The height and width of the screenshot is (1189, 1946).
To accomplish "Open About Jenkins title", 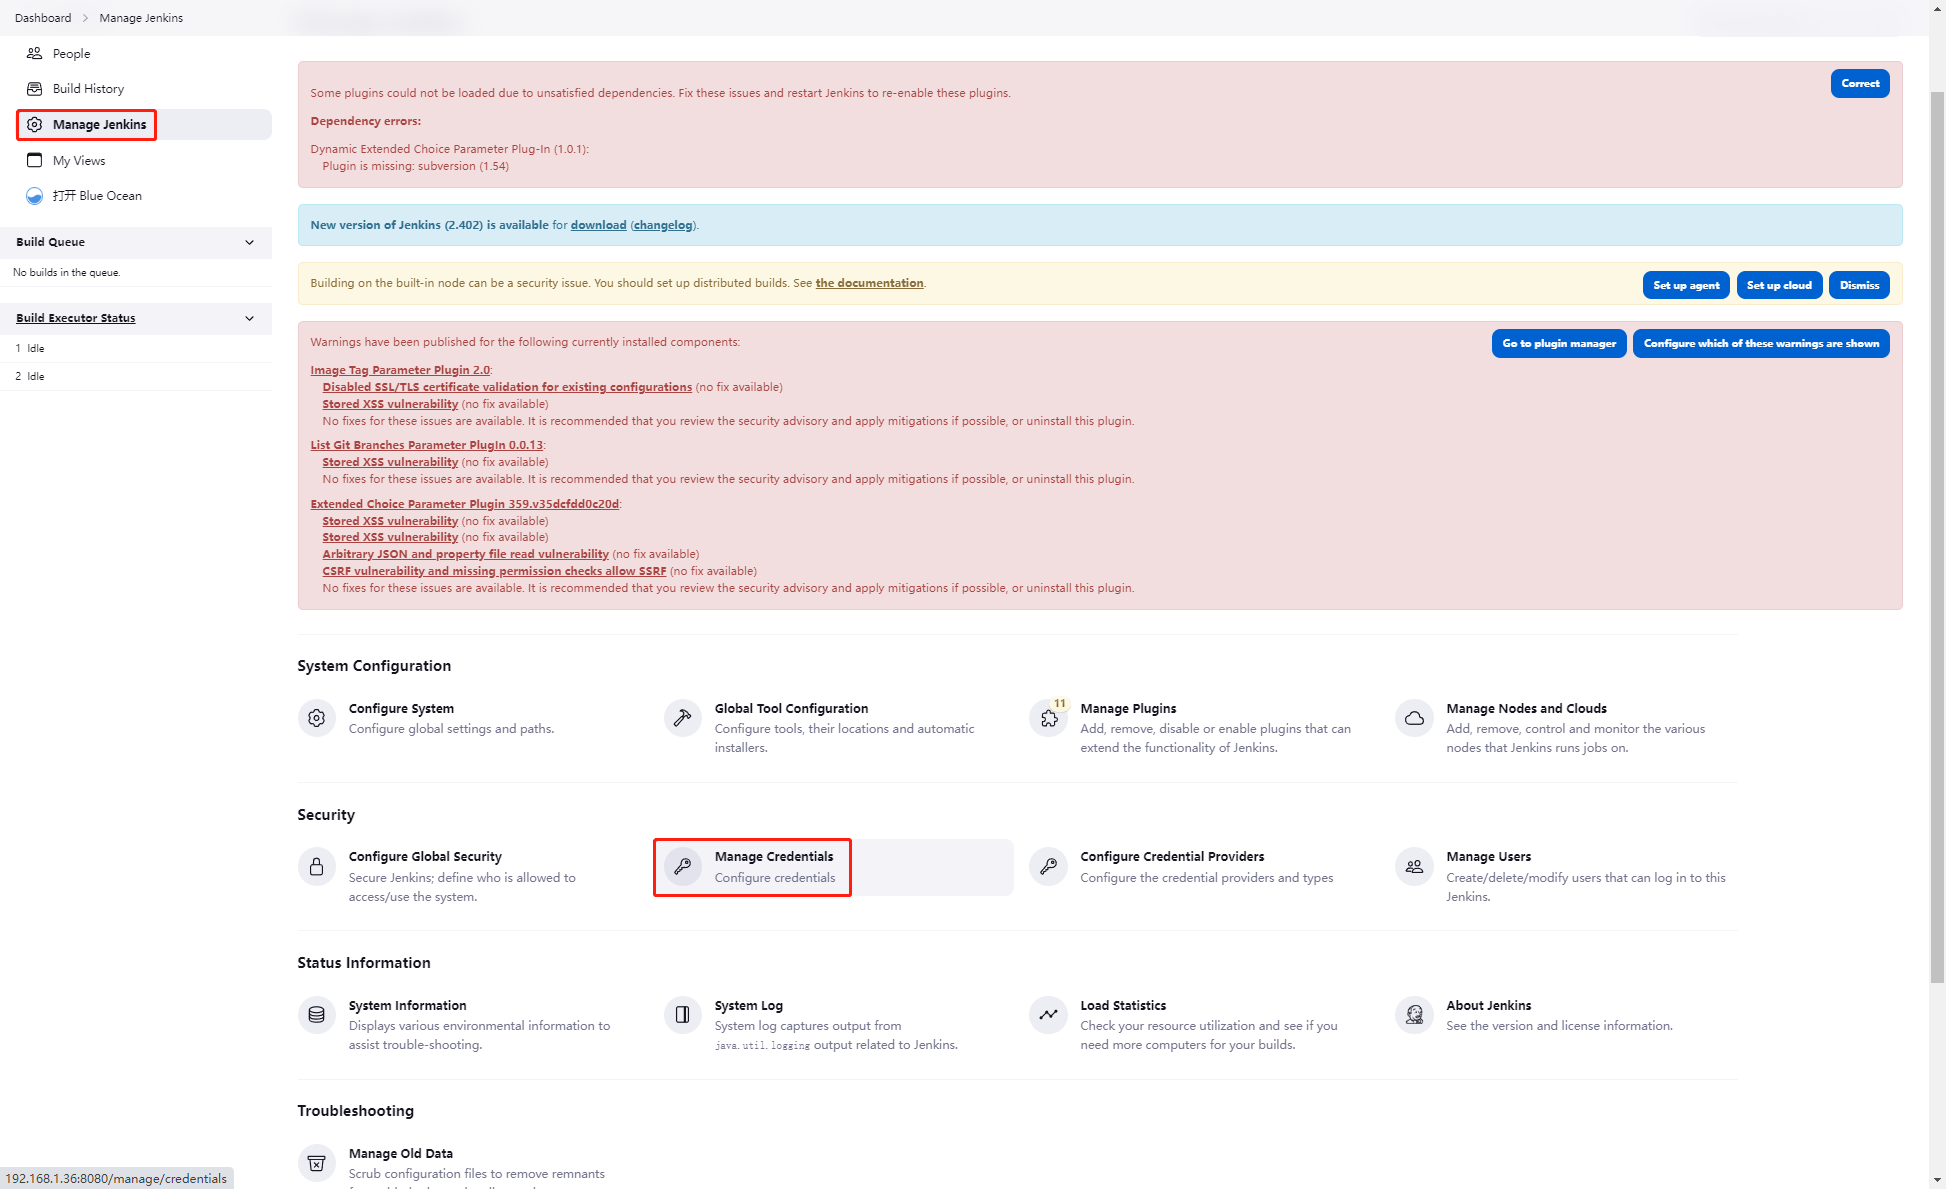I will click(1488, 1006).
